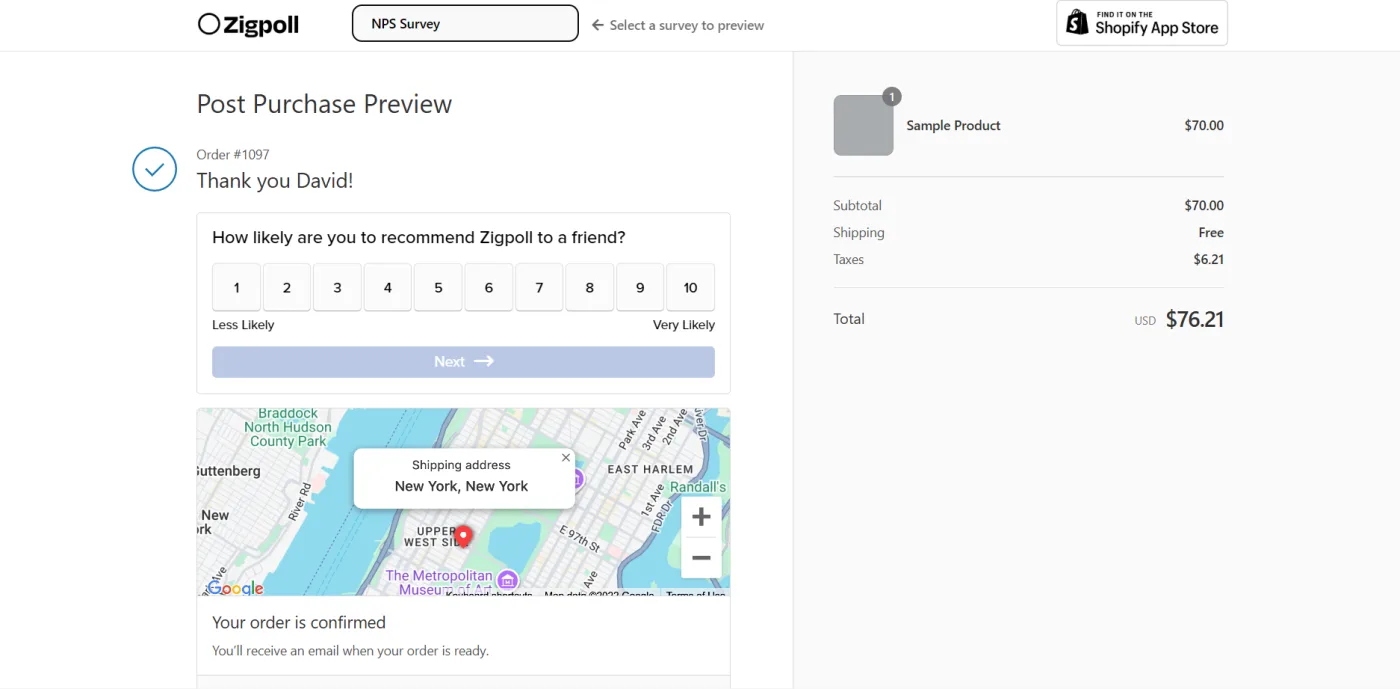Image resolution: width=1400 pixels, height=689 pixels.
Task: Click the "Free" shipping value
Action: (1211, 232)
